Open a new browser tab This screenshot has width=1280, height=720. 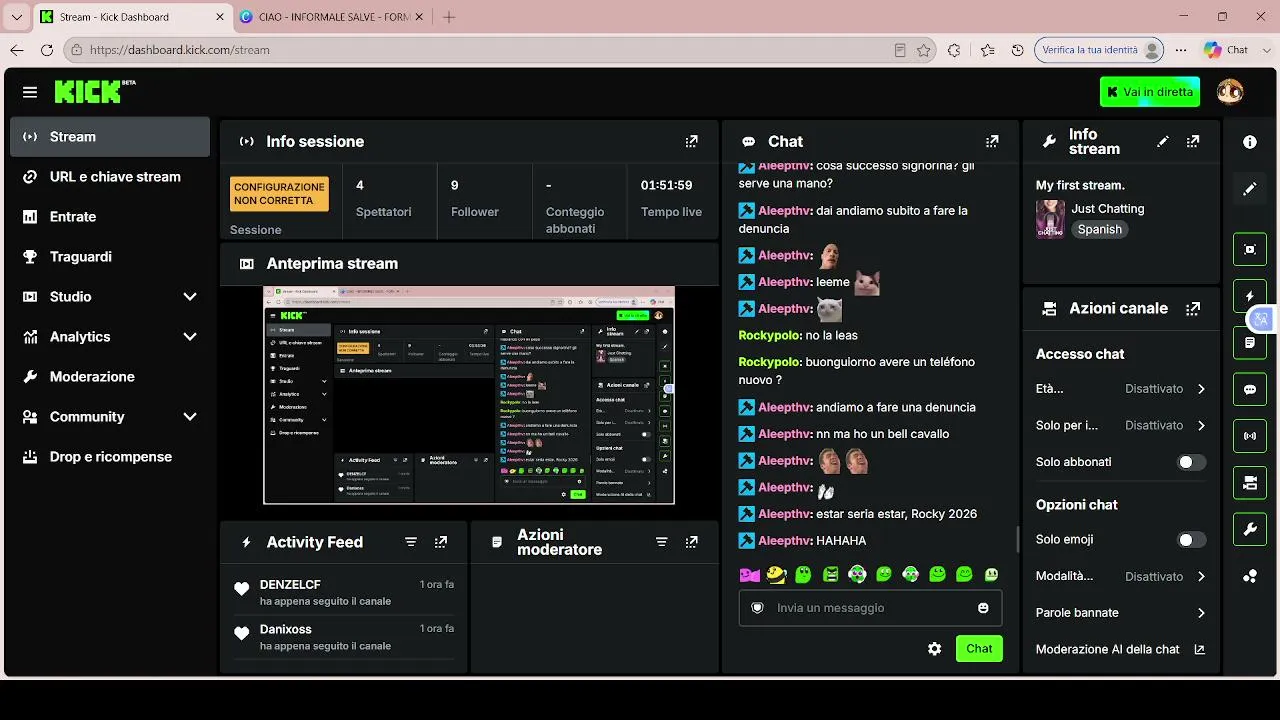tap(449, 17)
